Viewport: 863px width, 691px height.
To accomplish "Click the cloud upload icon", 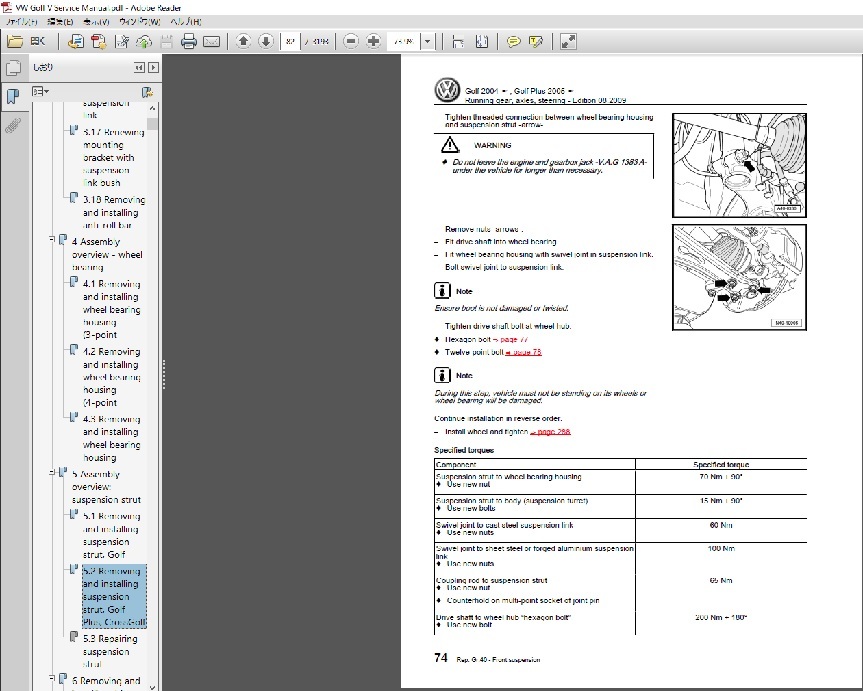I will coord(144,41).
